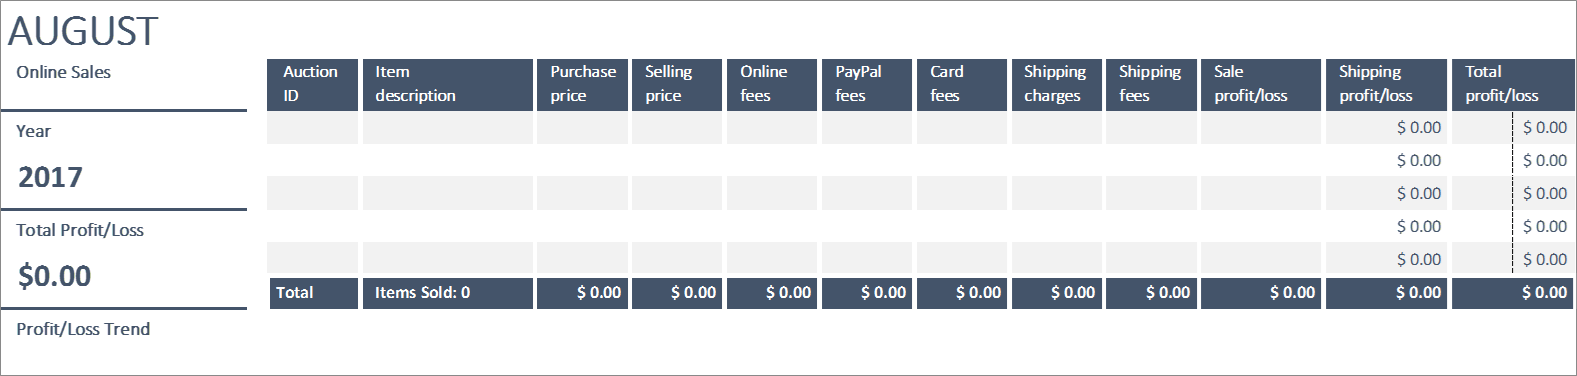Select the Sale profit/loss column header

[x=1261, y=84]
